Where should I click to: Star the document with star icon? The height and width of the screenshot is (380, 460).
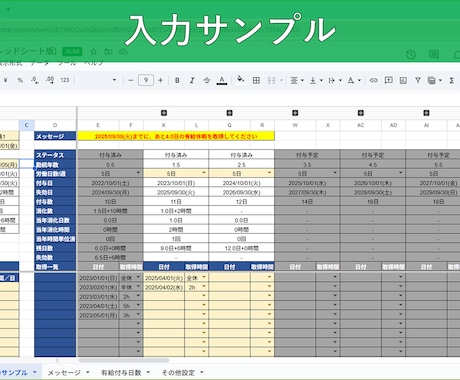(x=94, y=52)
